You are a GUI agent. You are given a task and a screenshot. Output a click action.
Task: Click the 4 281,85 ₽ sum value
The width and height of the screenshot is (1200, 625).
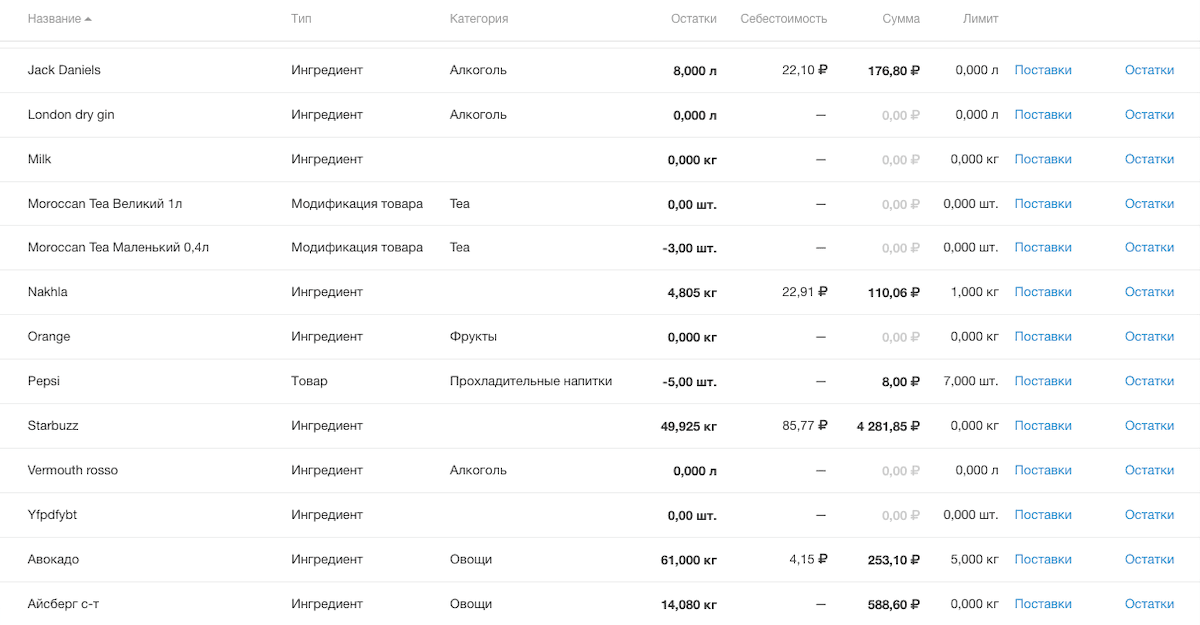[x=889, y=426]
